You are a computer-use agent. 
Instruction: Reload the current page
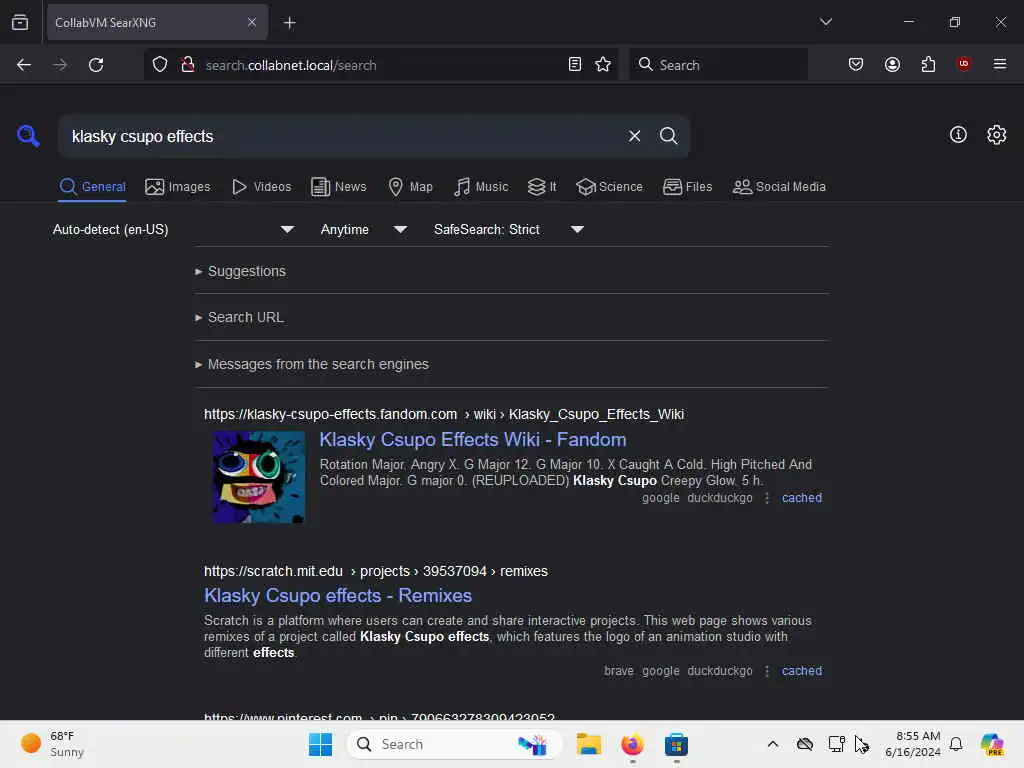[x=96, y=65]
